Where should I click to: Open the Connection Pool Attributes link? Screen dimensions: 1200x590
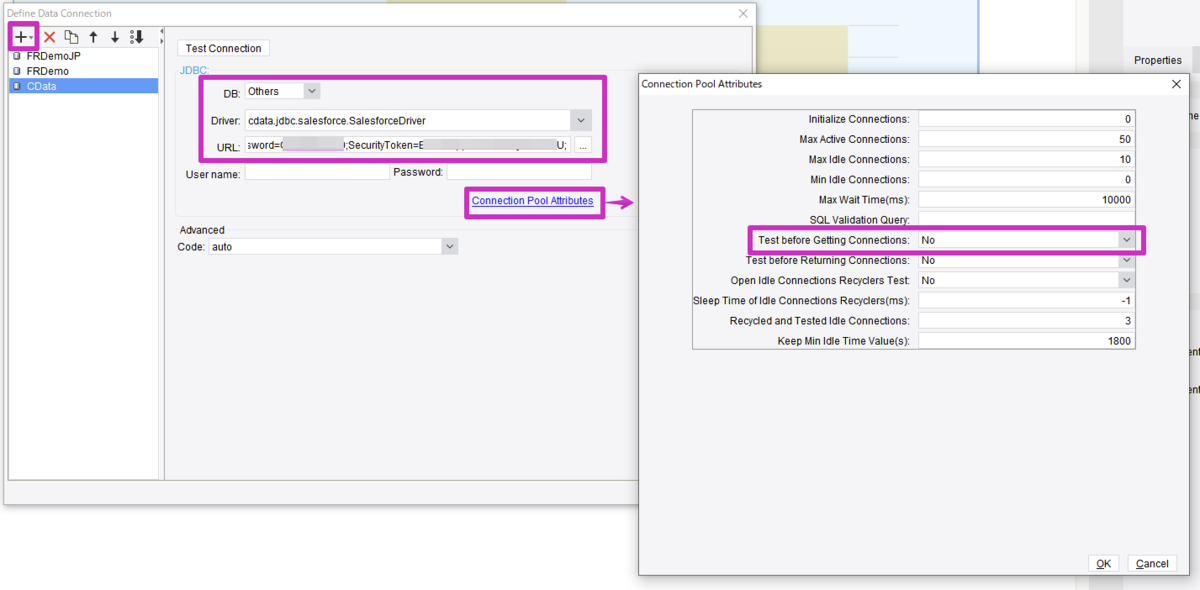[532, 201]
